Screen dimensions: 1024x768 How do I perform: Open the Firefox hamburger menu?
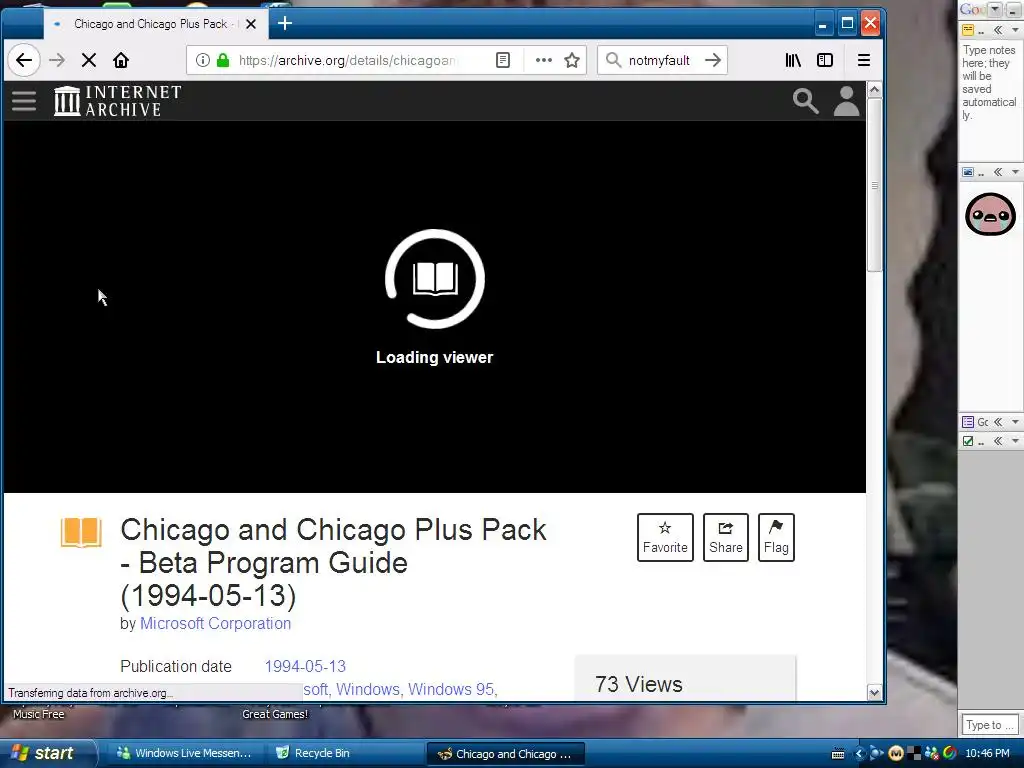pyautogui.click(x=863, y=60)
